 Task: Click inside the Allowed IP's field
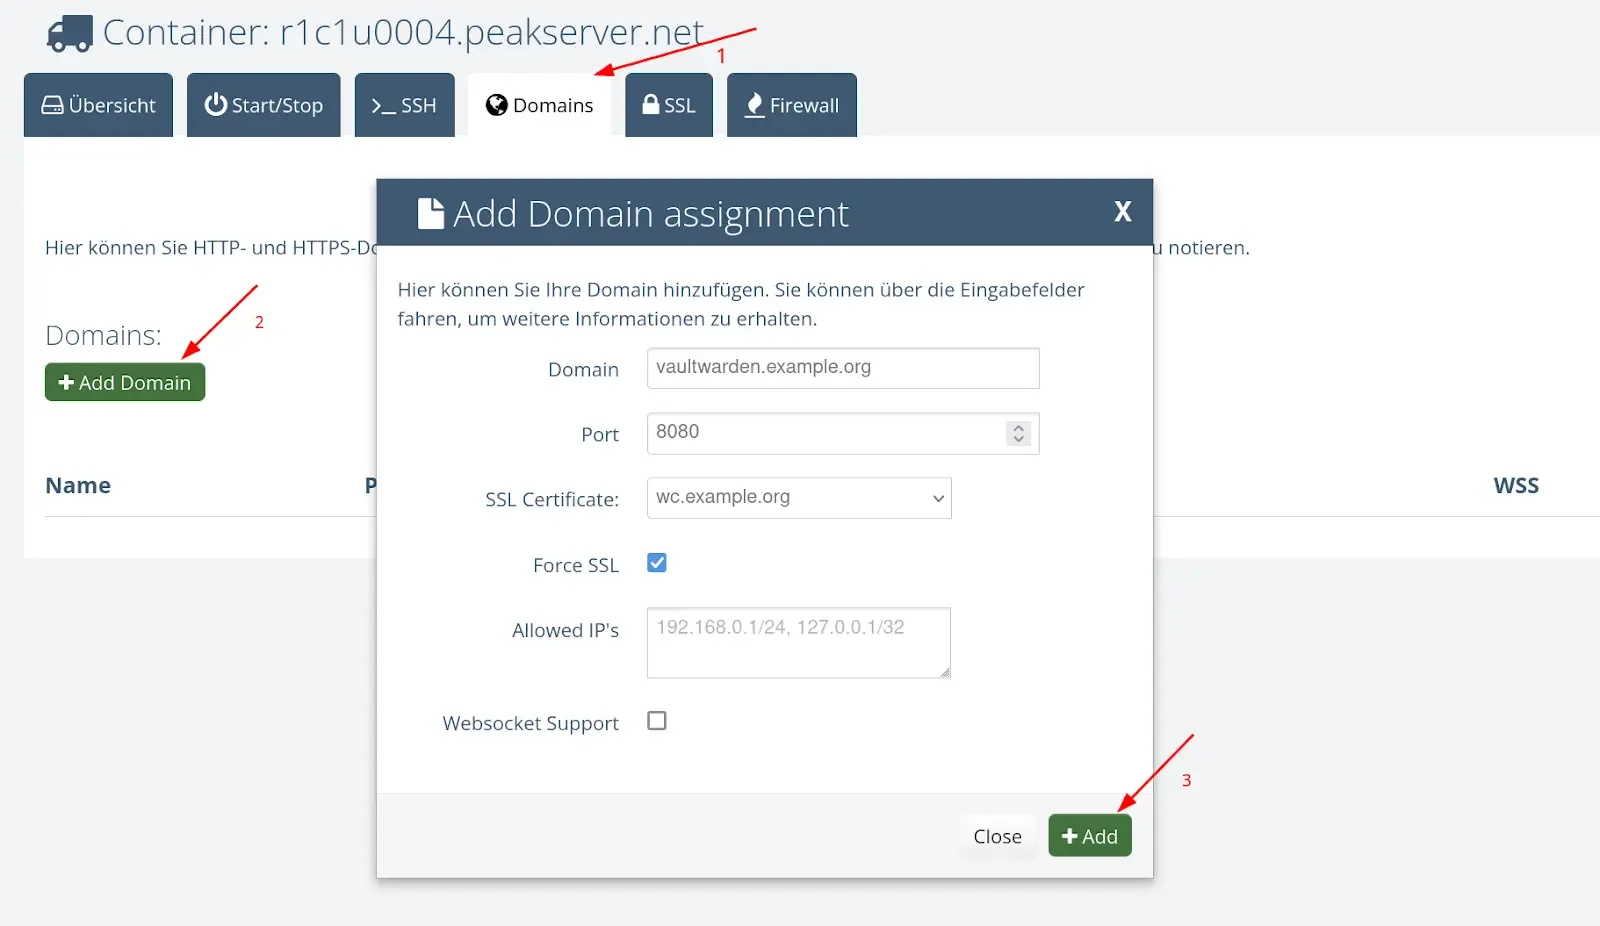(x=798, y=642)
